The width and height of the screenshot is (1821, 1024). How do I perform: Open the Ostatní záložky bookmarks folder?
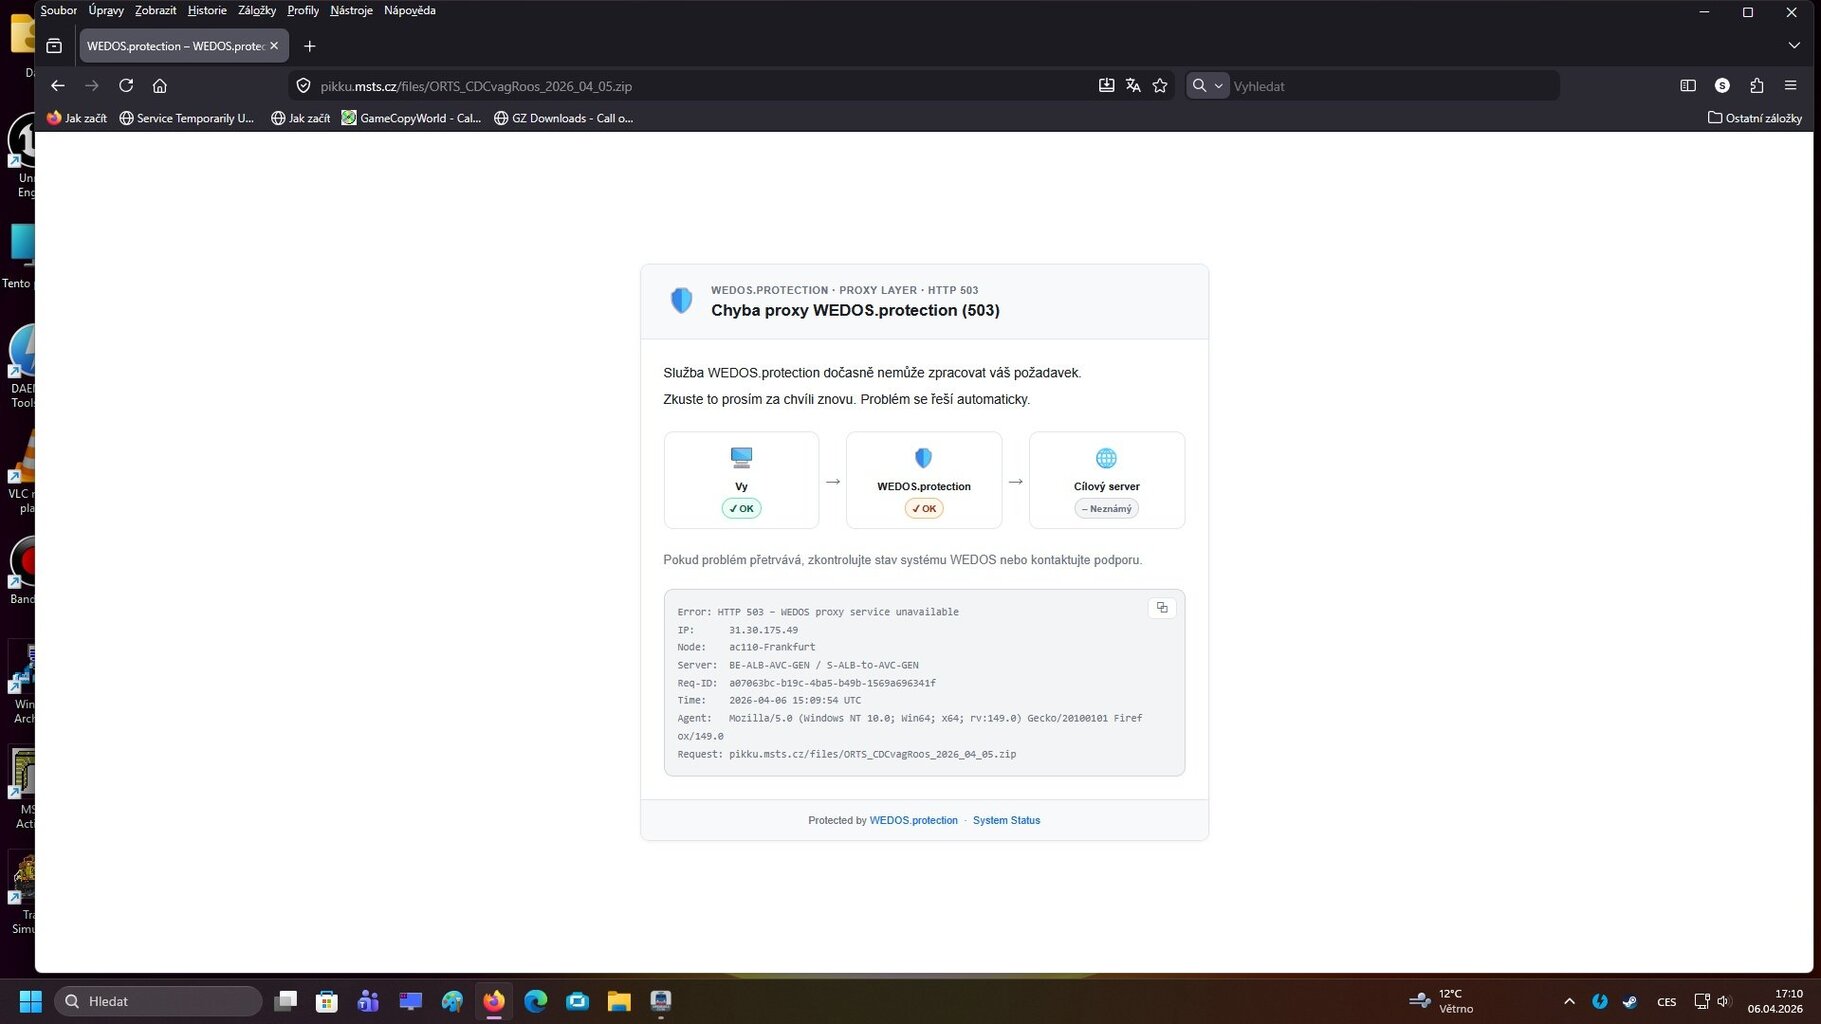tap(1755, 118)
